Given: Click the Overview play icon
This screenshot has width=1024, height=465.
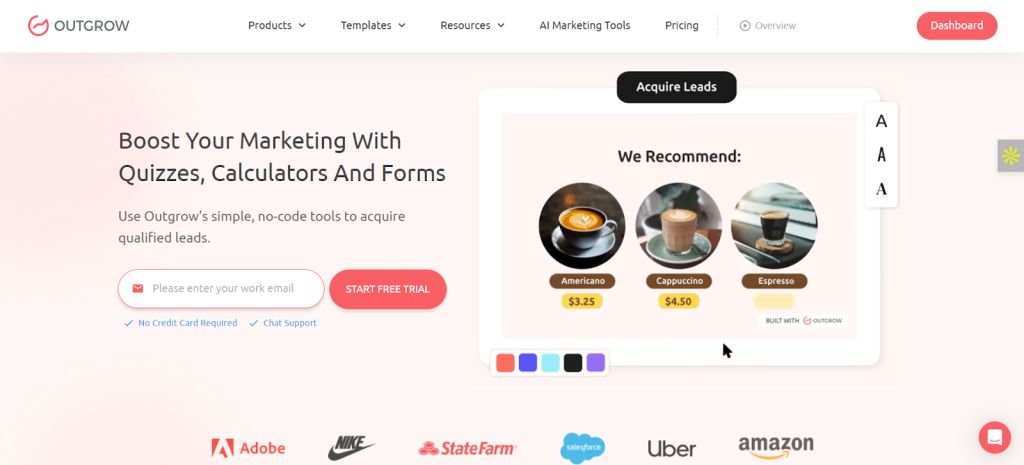Looking at the screenshot, I should tap(744, 25).
